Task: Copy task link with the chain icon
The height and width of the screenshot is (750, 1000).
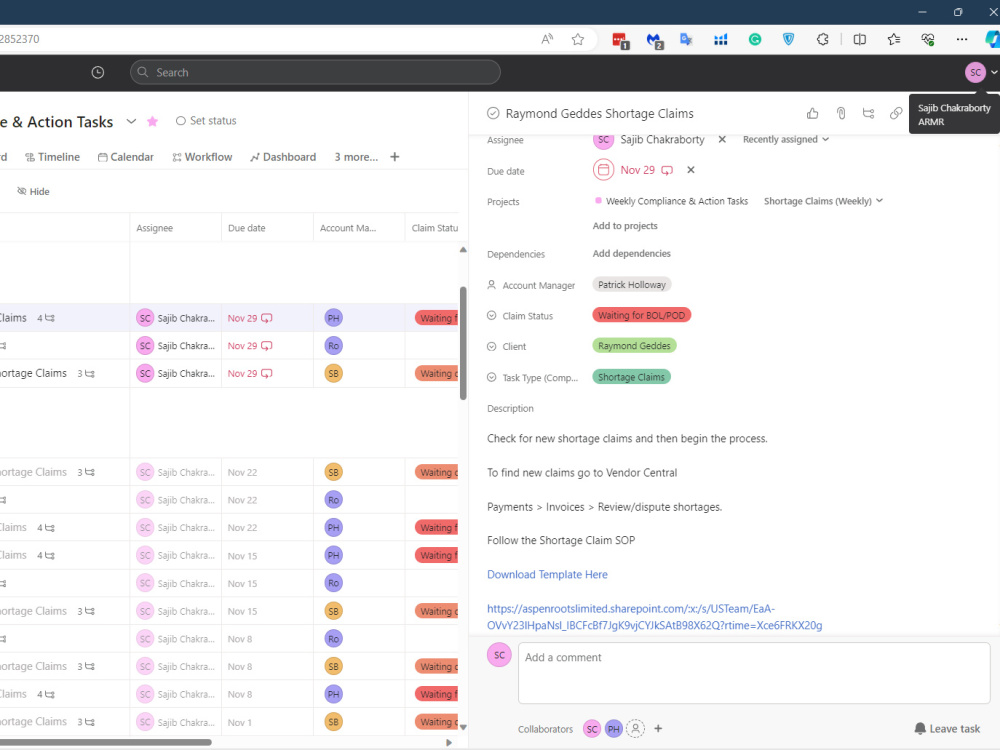Action: tap(896, 114)
